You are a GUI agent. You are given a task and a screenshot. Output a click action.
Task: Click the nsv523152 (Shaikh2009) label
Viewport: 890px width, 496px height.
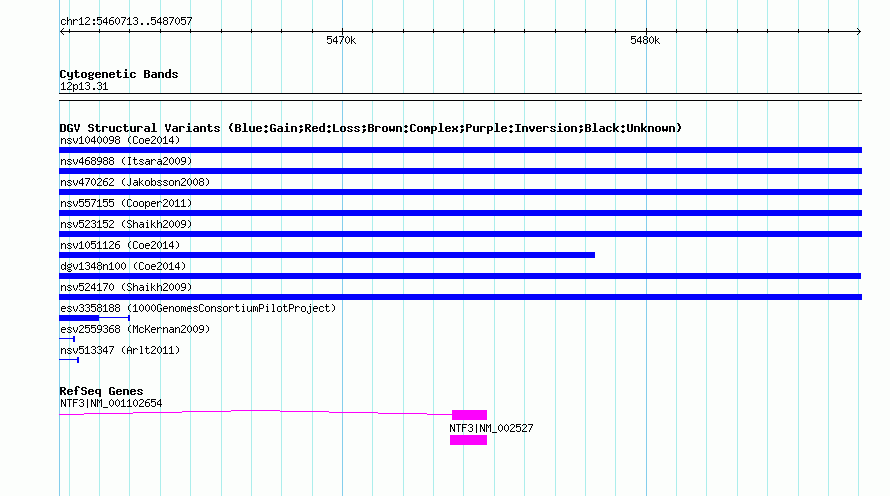tap(126, 224)
